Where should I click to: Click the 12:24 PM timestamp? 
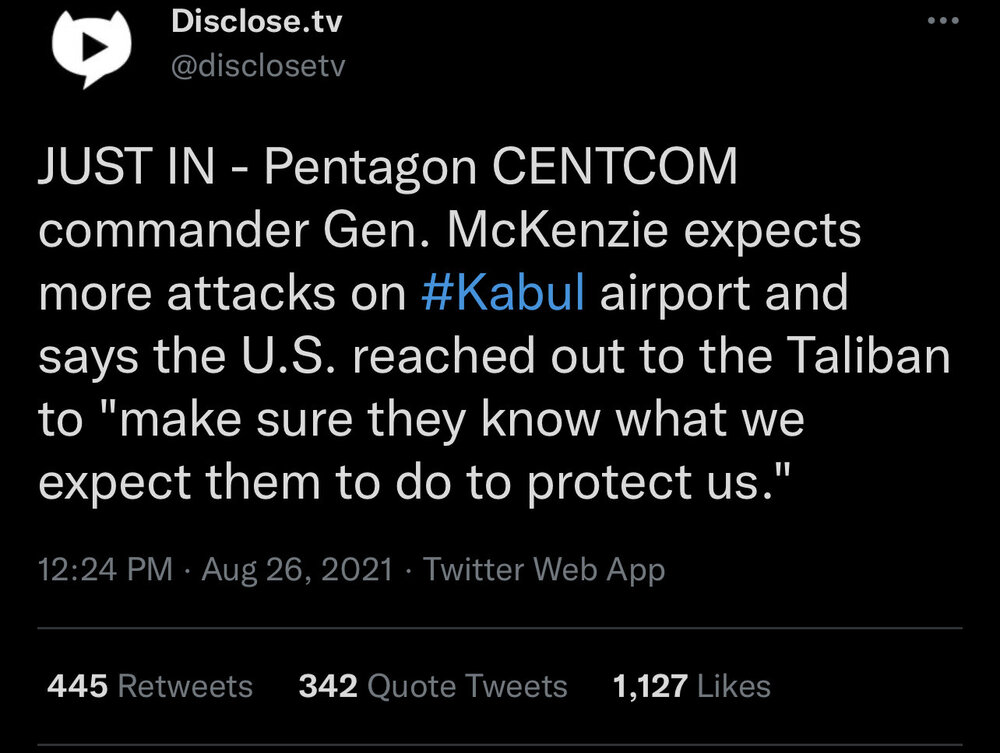click(105, 570)
